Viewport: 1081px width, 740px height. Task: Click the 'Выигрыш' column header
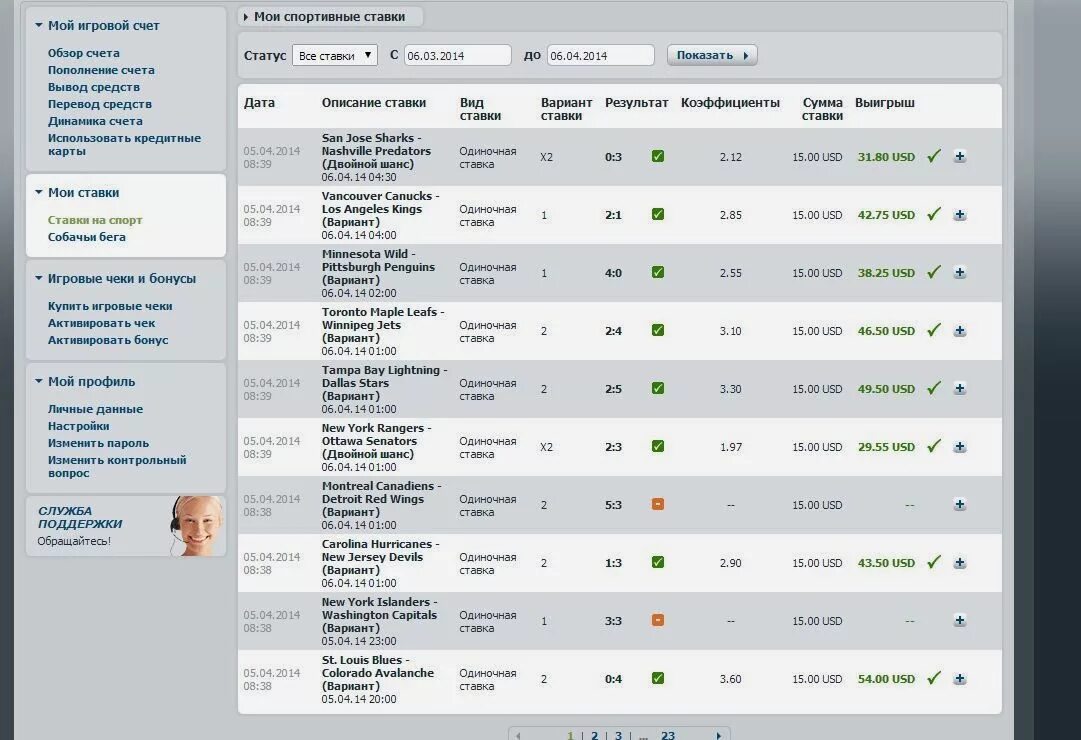coord(885,103)
